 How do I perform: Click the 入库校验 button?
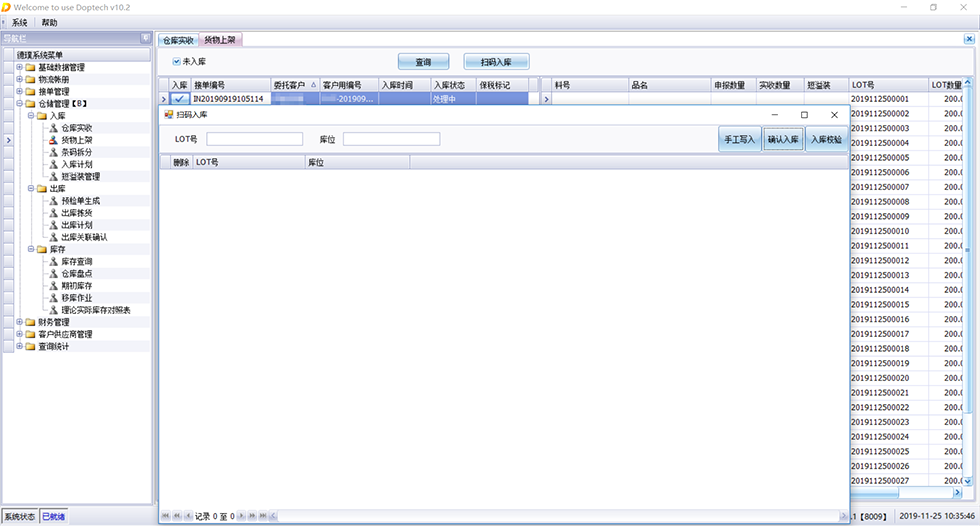pos(826,139)
